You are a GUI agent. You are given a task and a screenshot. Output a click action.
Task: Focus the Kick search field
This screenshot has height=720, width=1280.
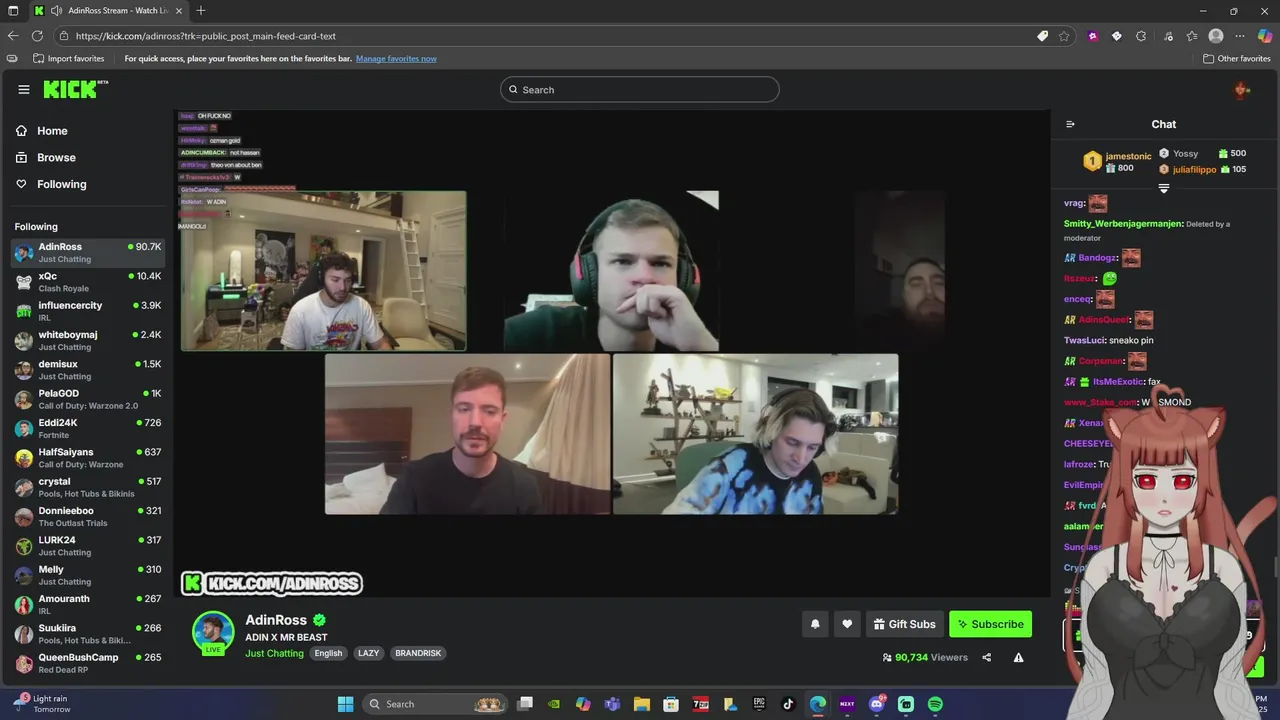640,90
